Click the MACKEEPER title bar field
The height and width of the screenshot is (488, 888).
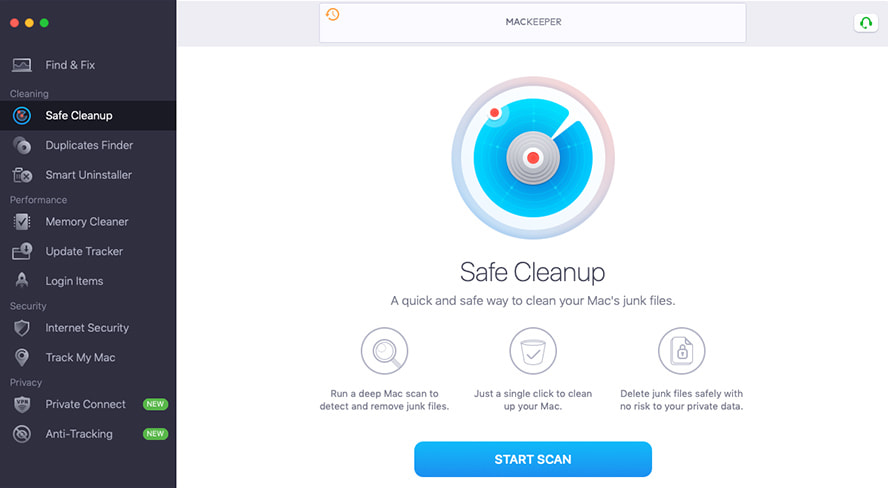point(532,23)
